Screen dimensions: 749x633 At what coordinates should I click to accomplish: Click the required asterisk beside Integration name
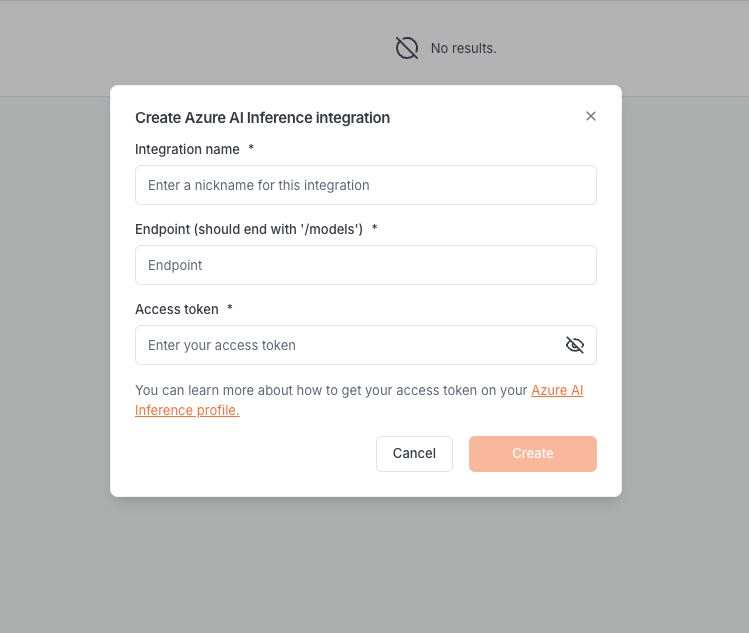251,148
